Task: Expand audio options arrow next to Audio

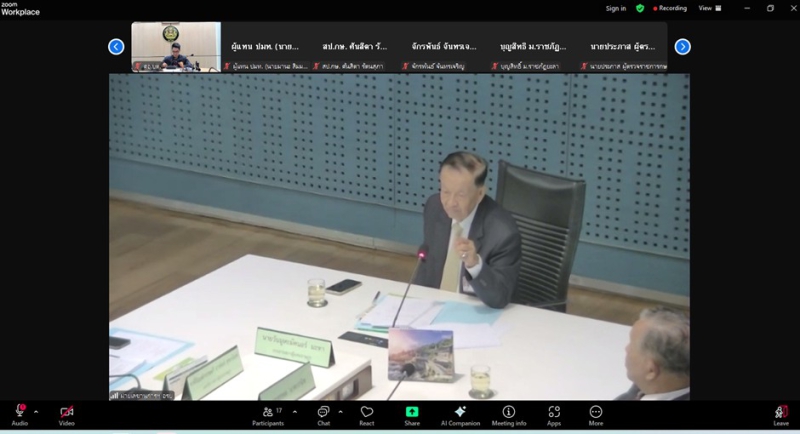Action: coord(36,411)
